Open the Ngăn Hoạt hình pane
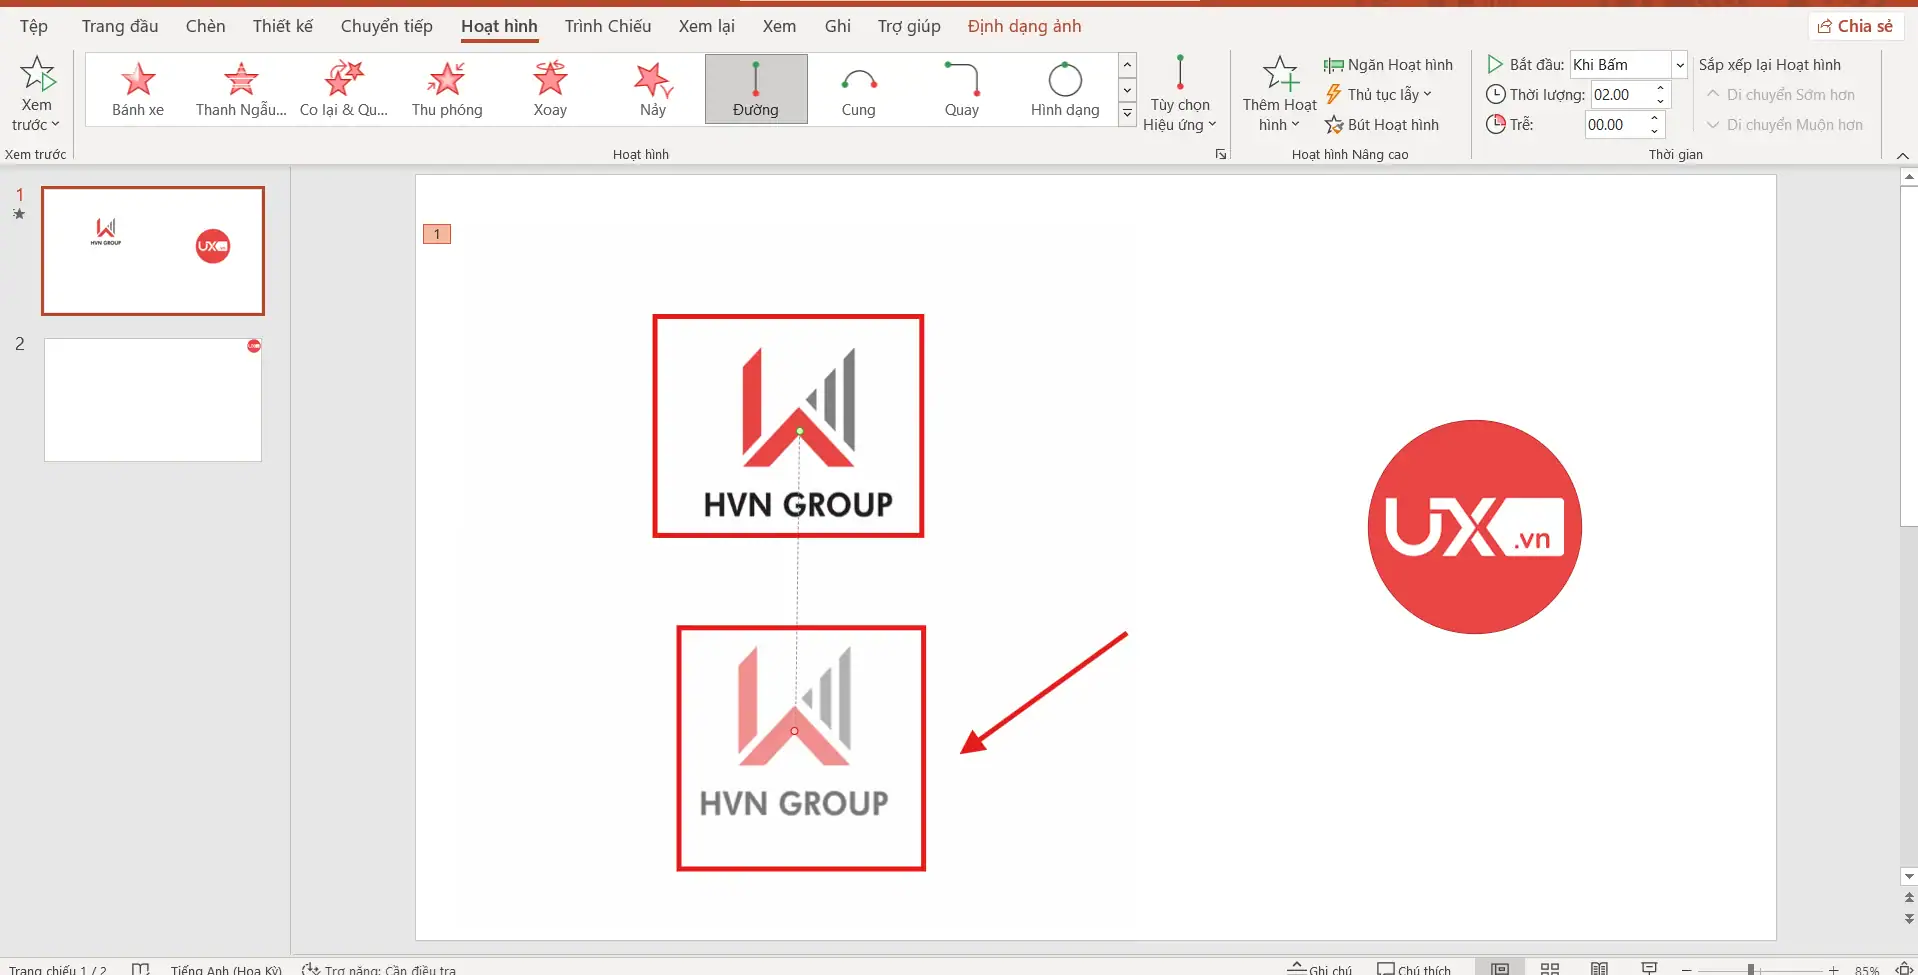1918x975 pixels. [x=1388, y=65]
